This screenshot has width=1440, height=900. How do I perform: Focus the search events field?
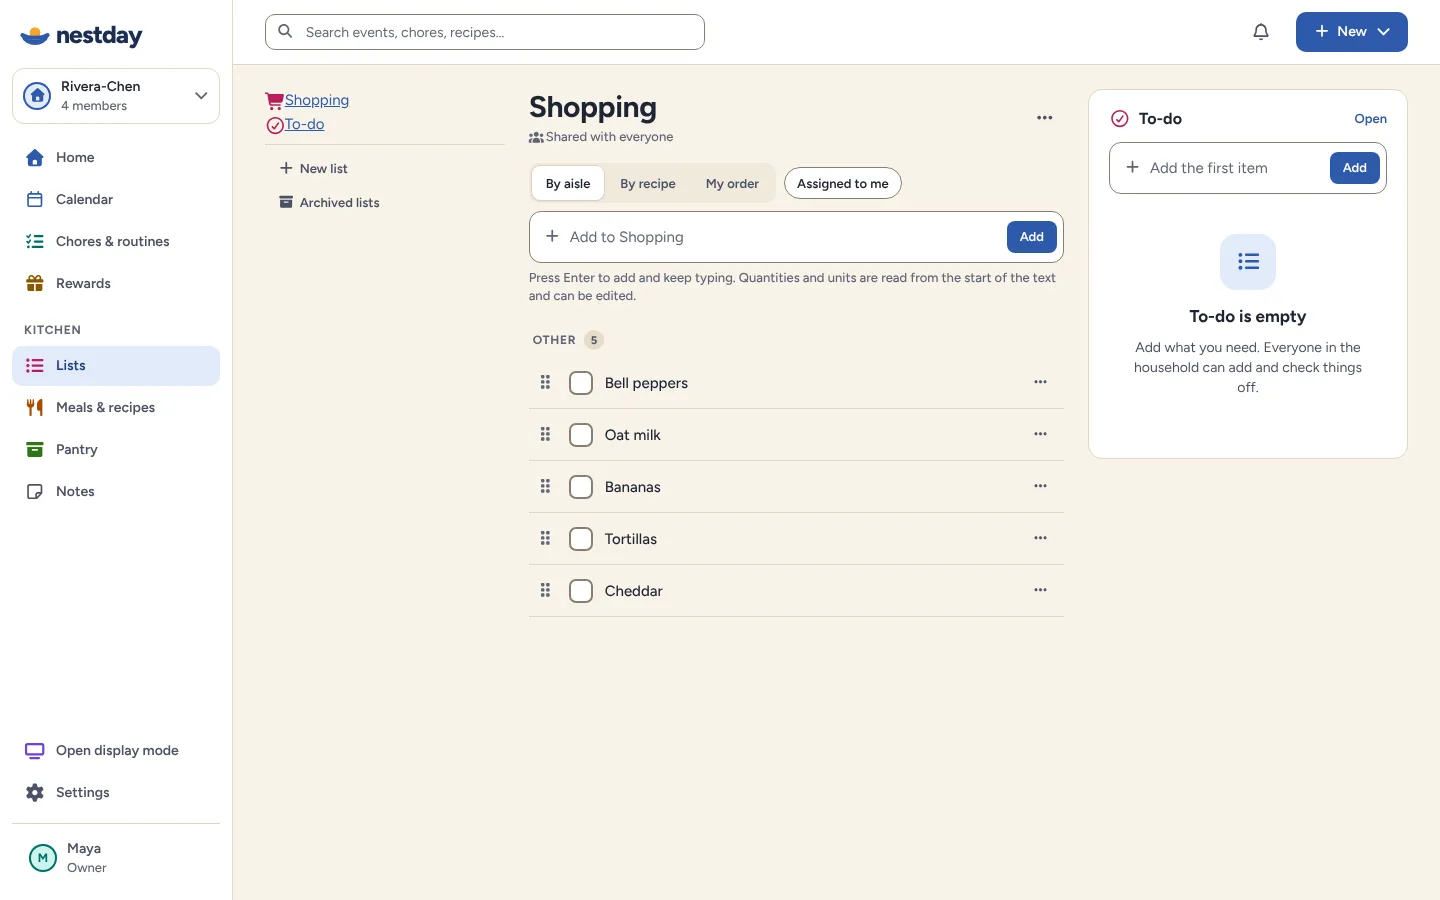click(485, 32)
